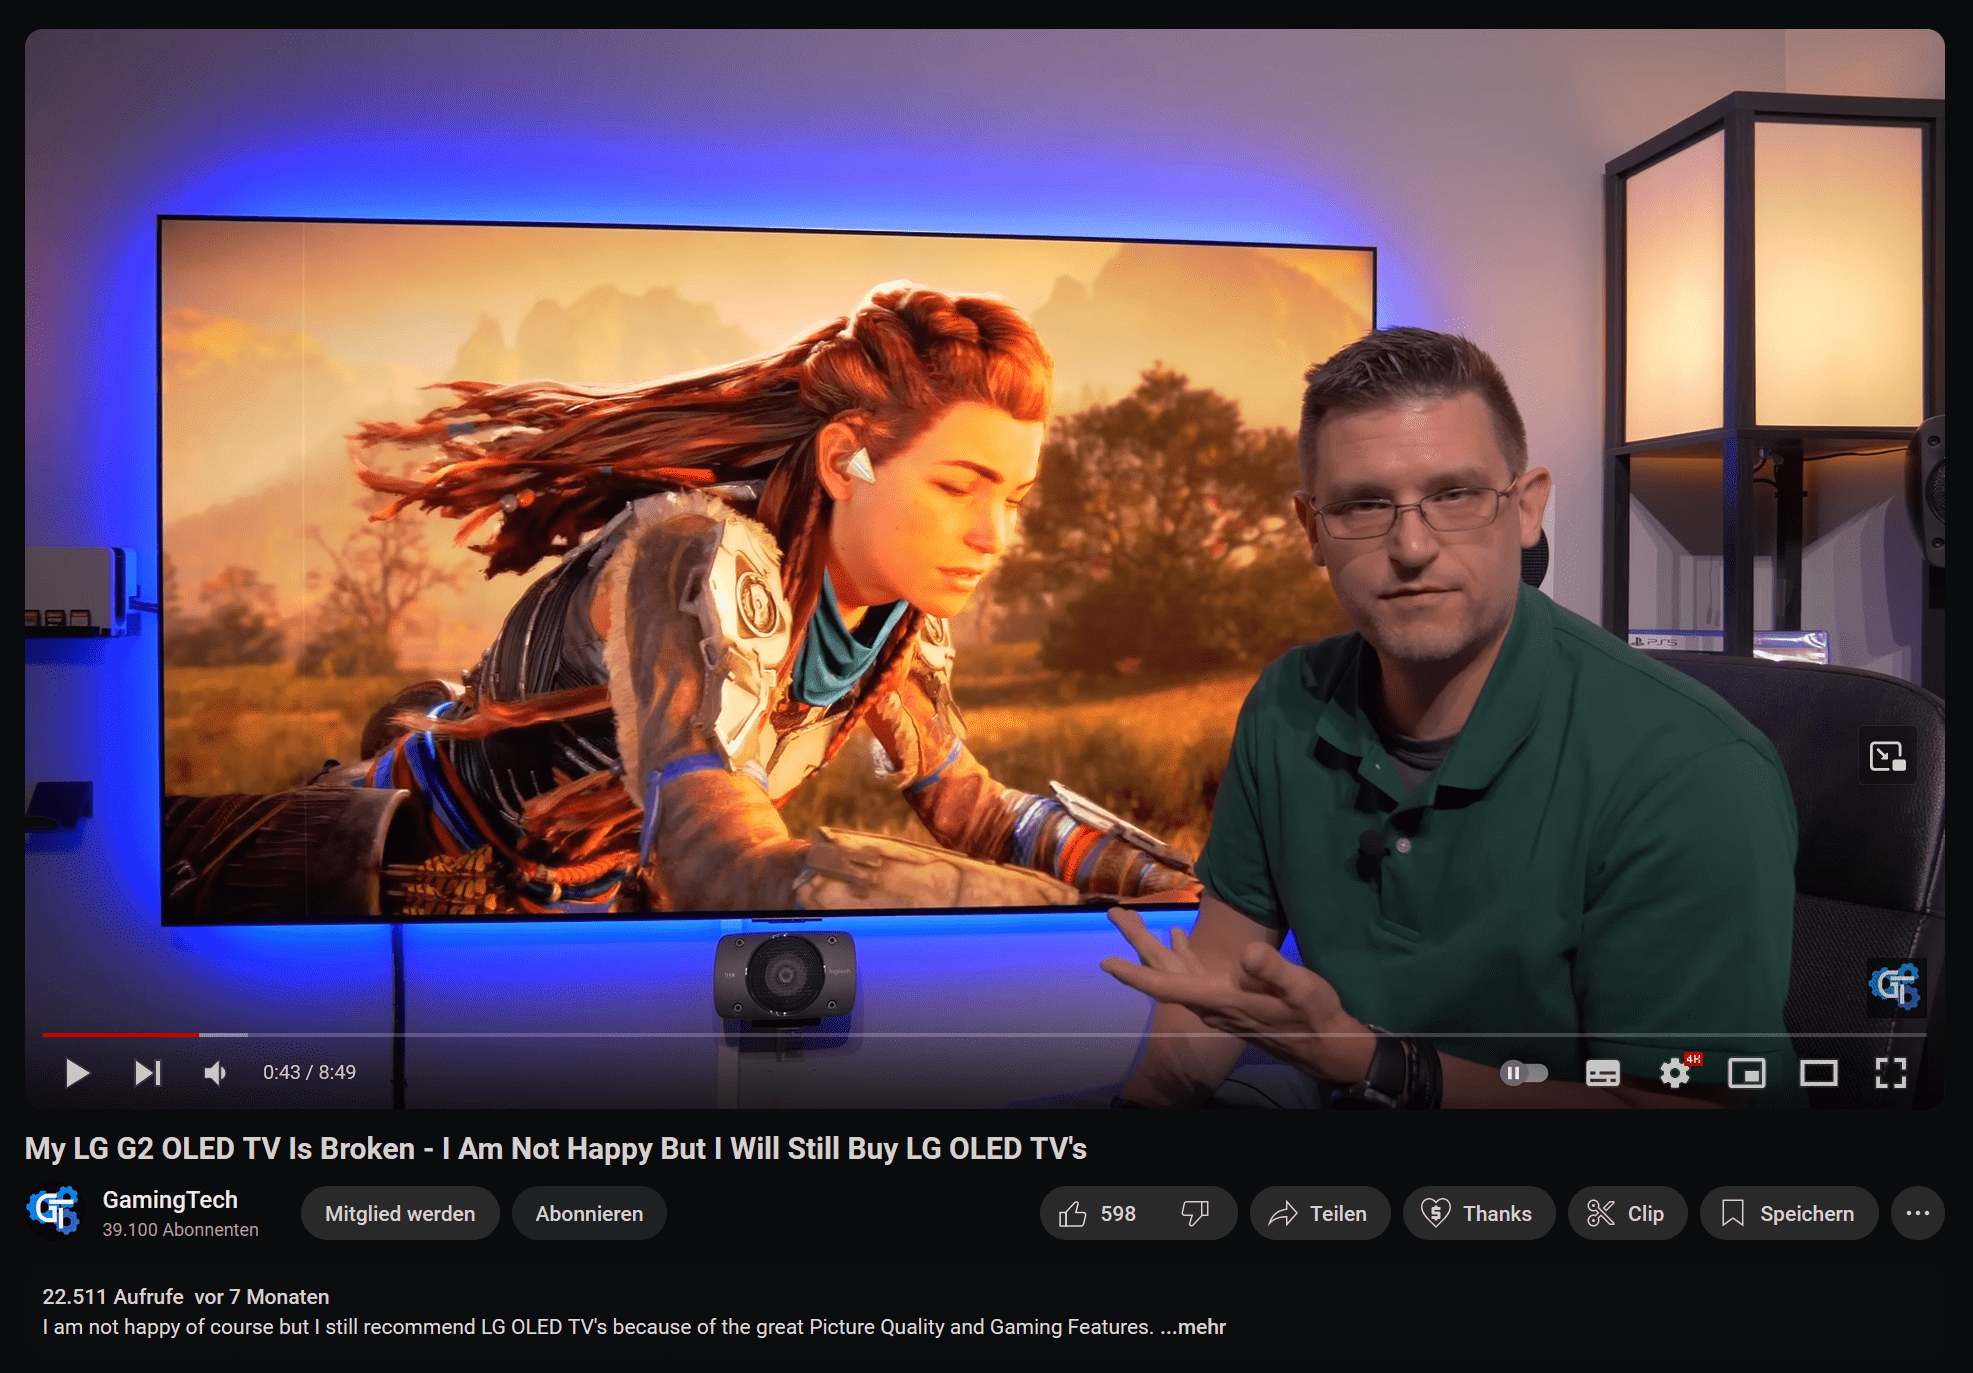Click 'vor 7 Monaten' upload date text

(x=262, y=1297)
